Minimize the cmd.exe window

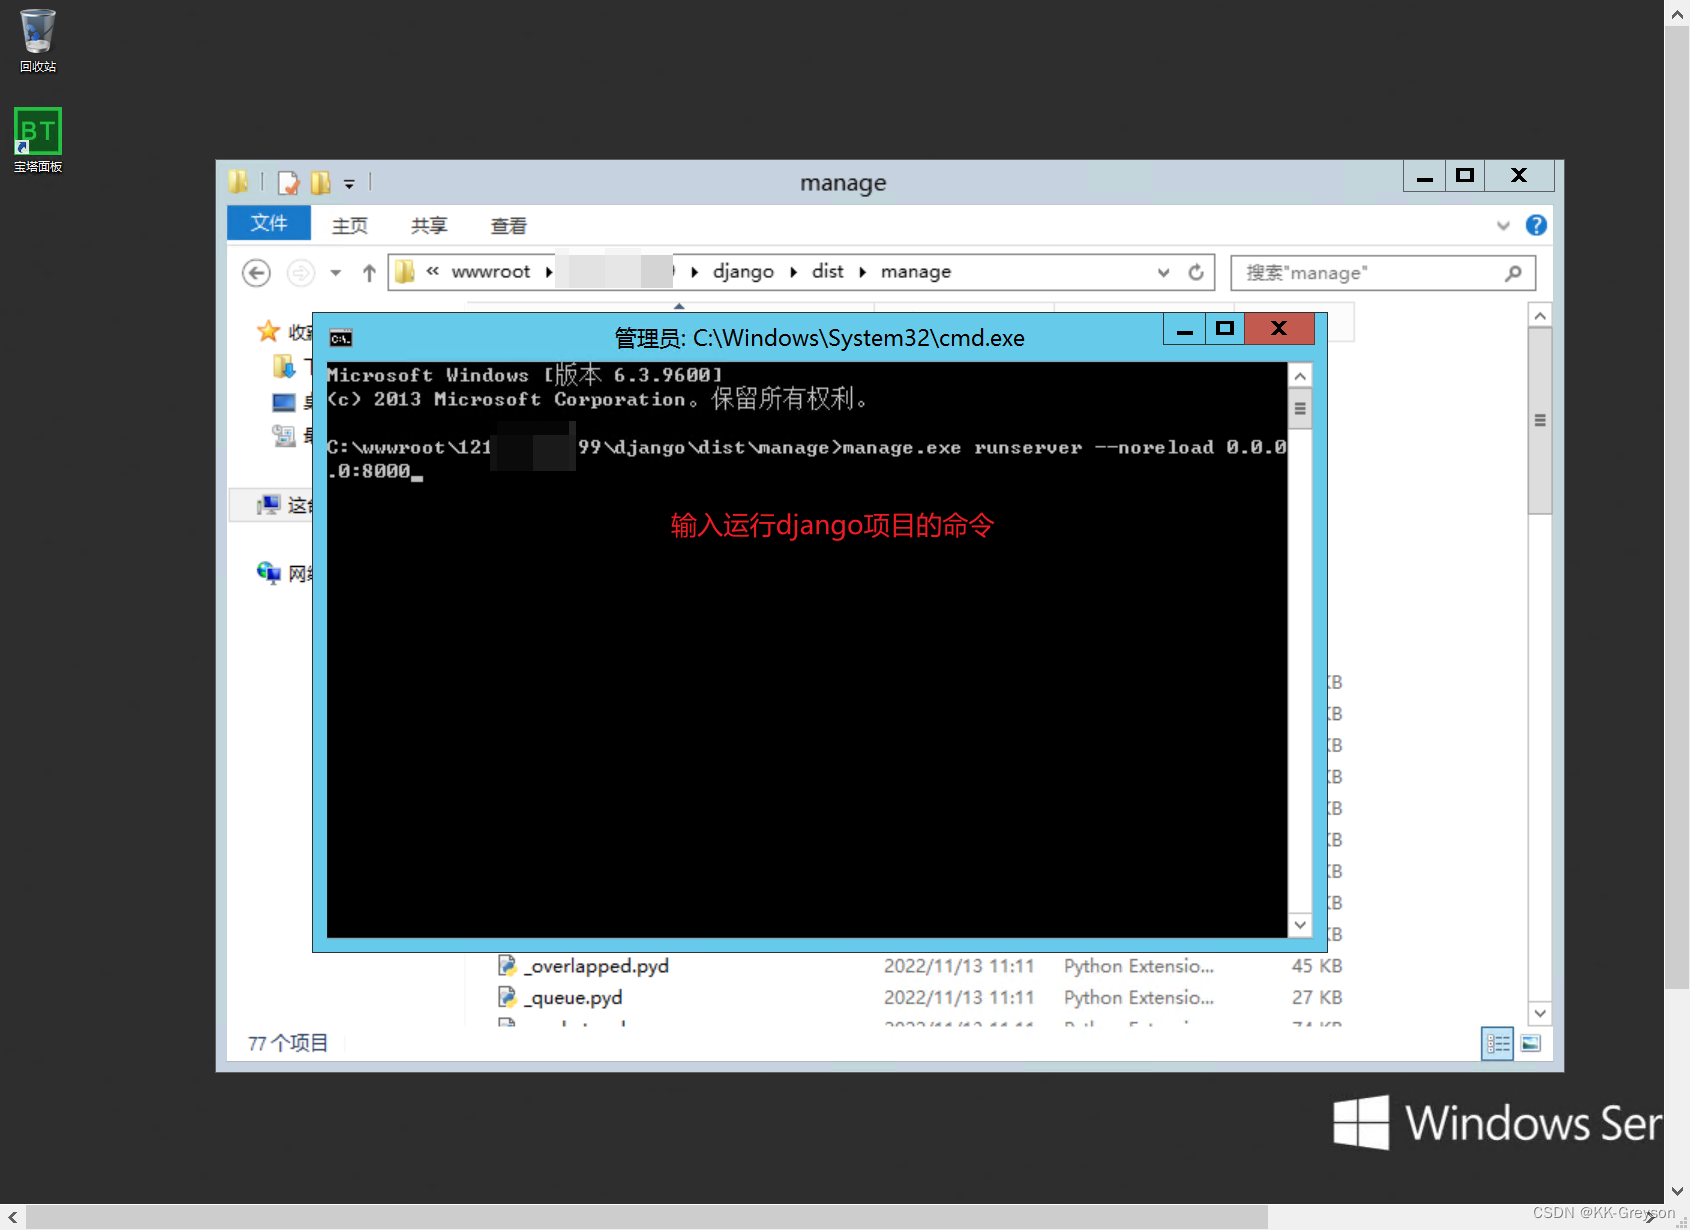1184,329
